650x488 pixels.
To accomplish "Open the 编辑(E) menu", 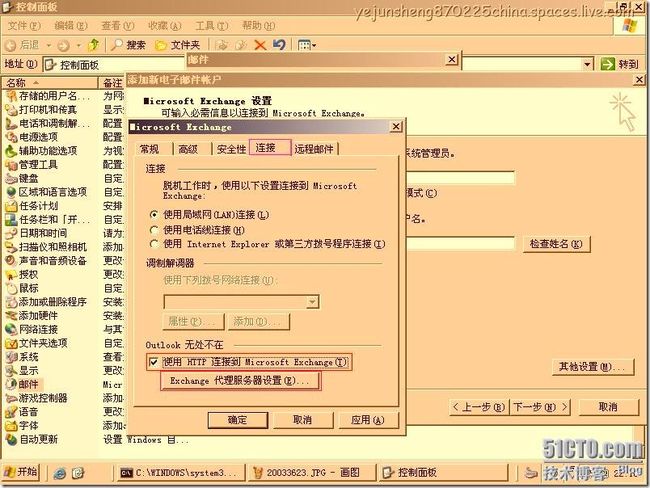I will (71, 26).
